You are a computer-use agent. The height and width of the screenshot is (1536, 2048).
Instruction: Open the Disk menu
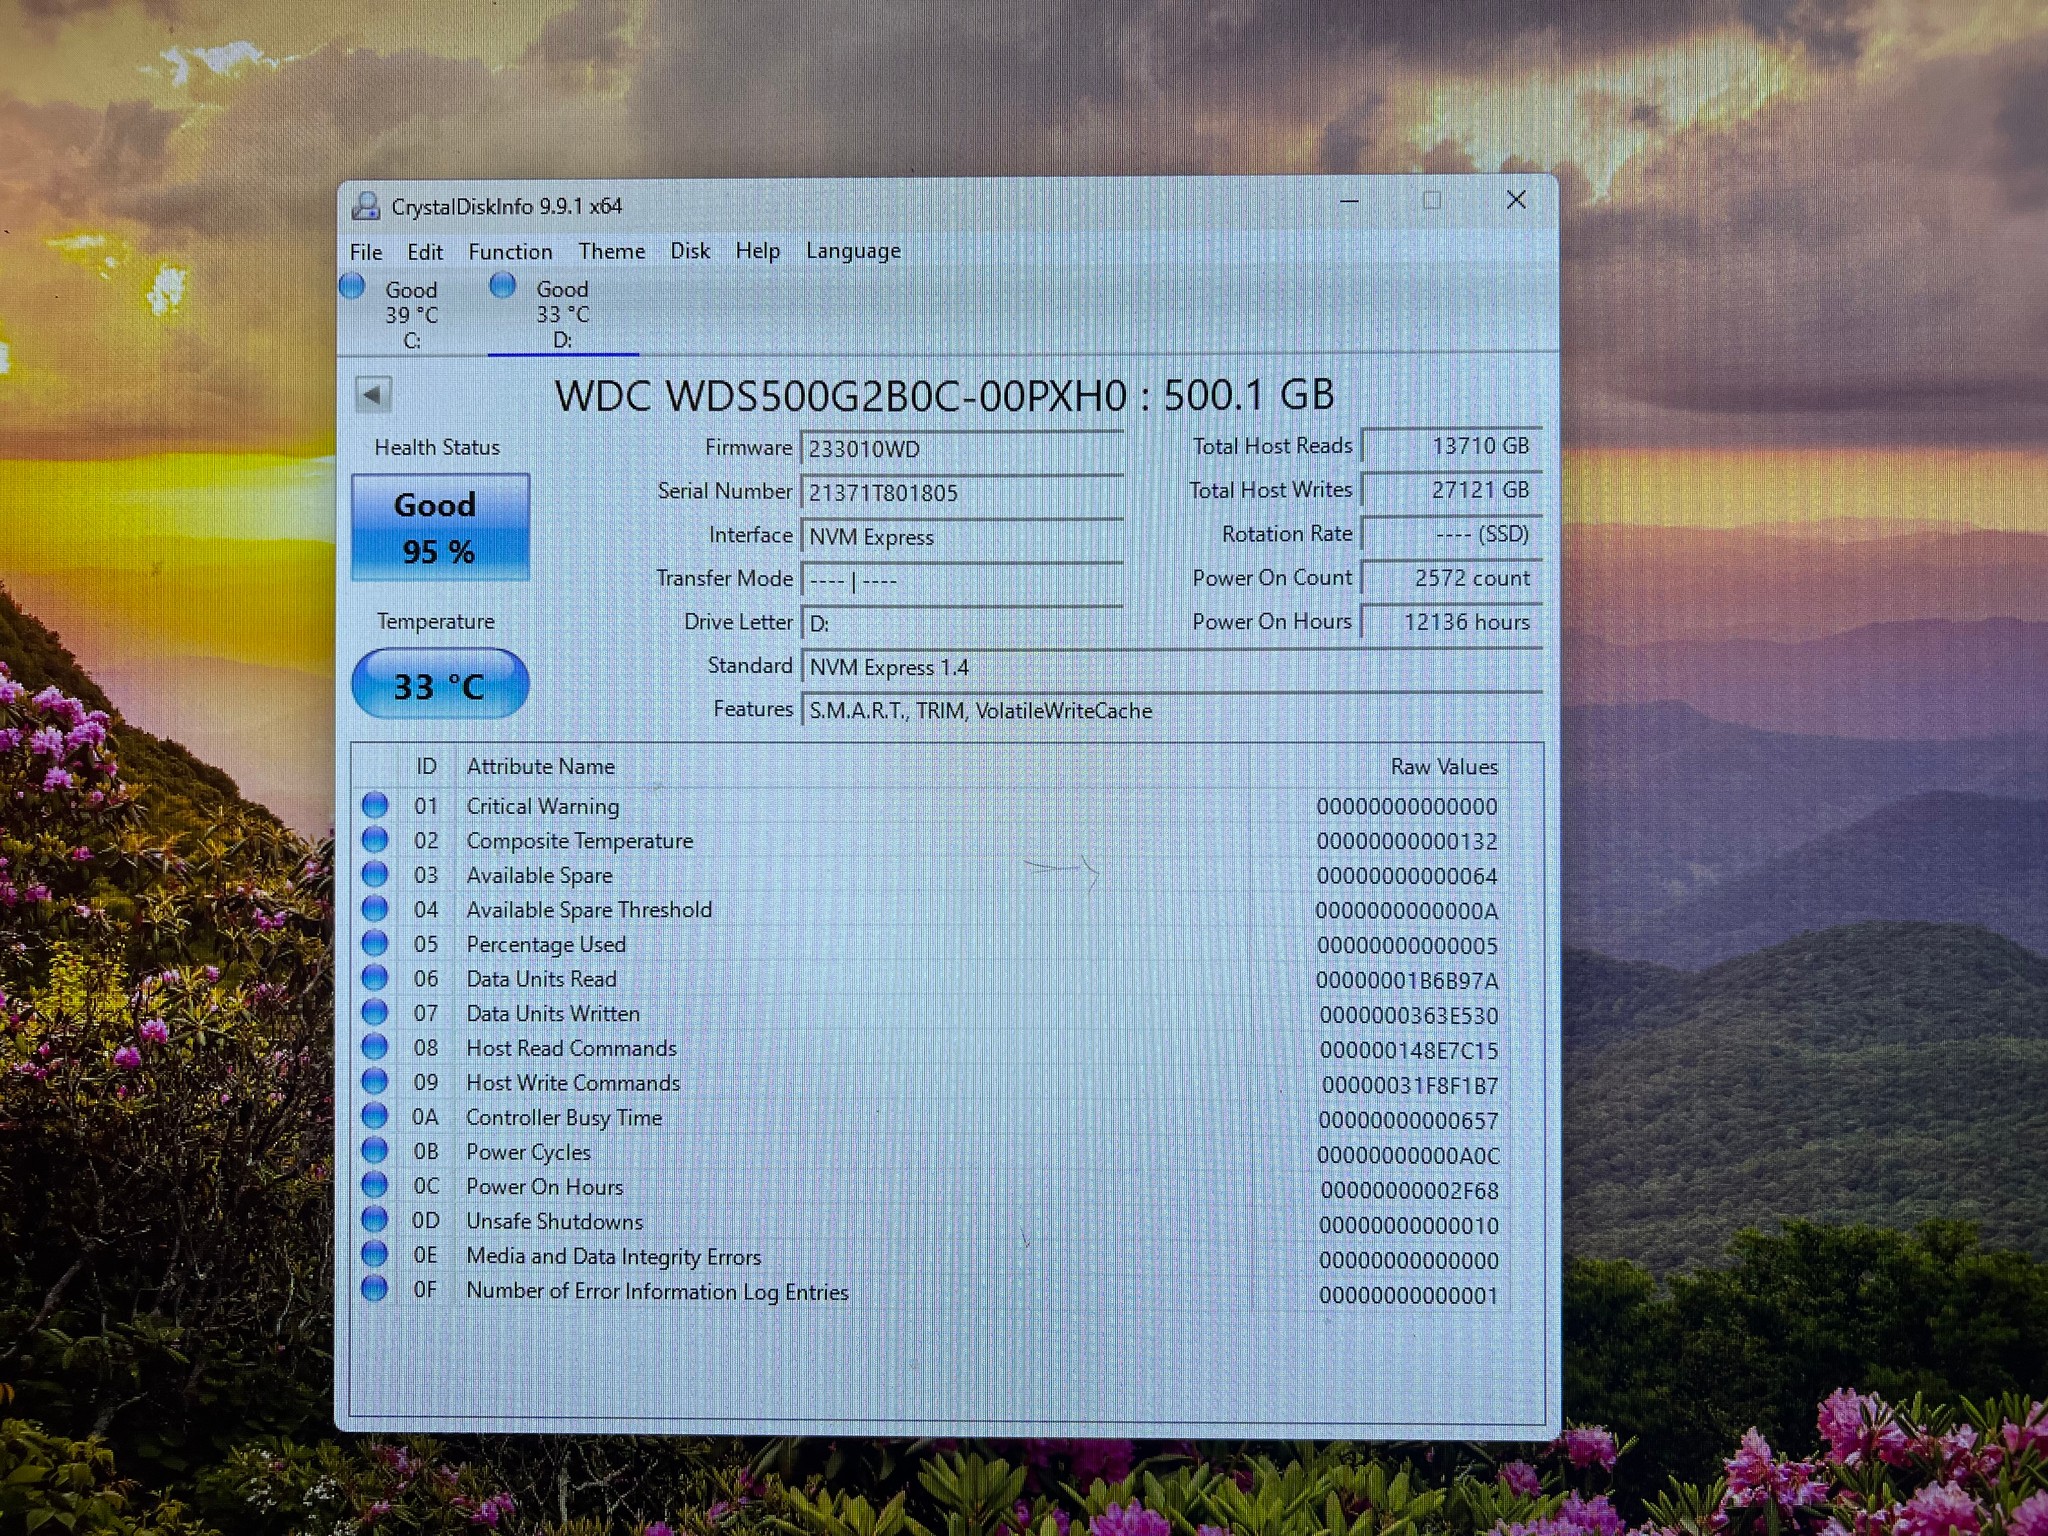tap(690, 251)
